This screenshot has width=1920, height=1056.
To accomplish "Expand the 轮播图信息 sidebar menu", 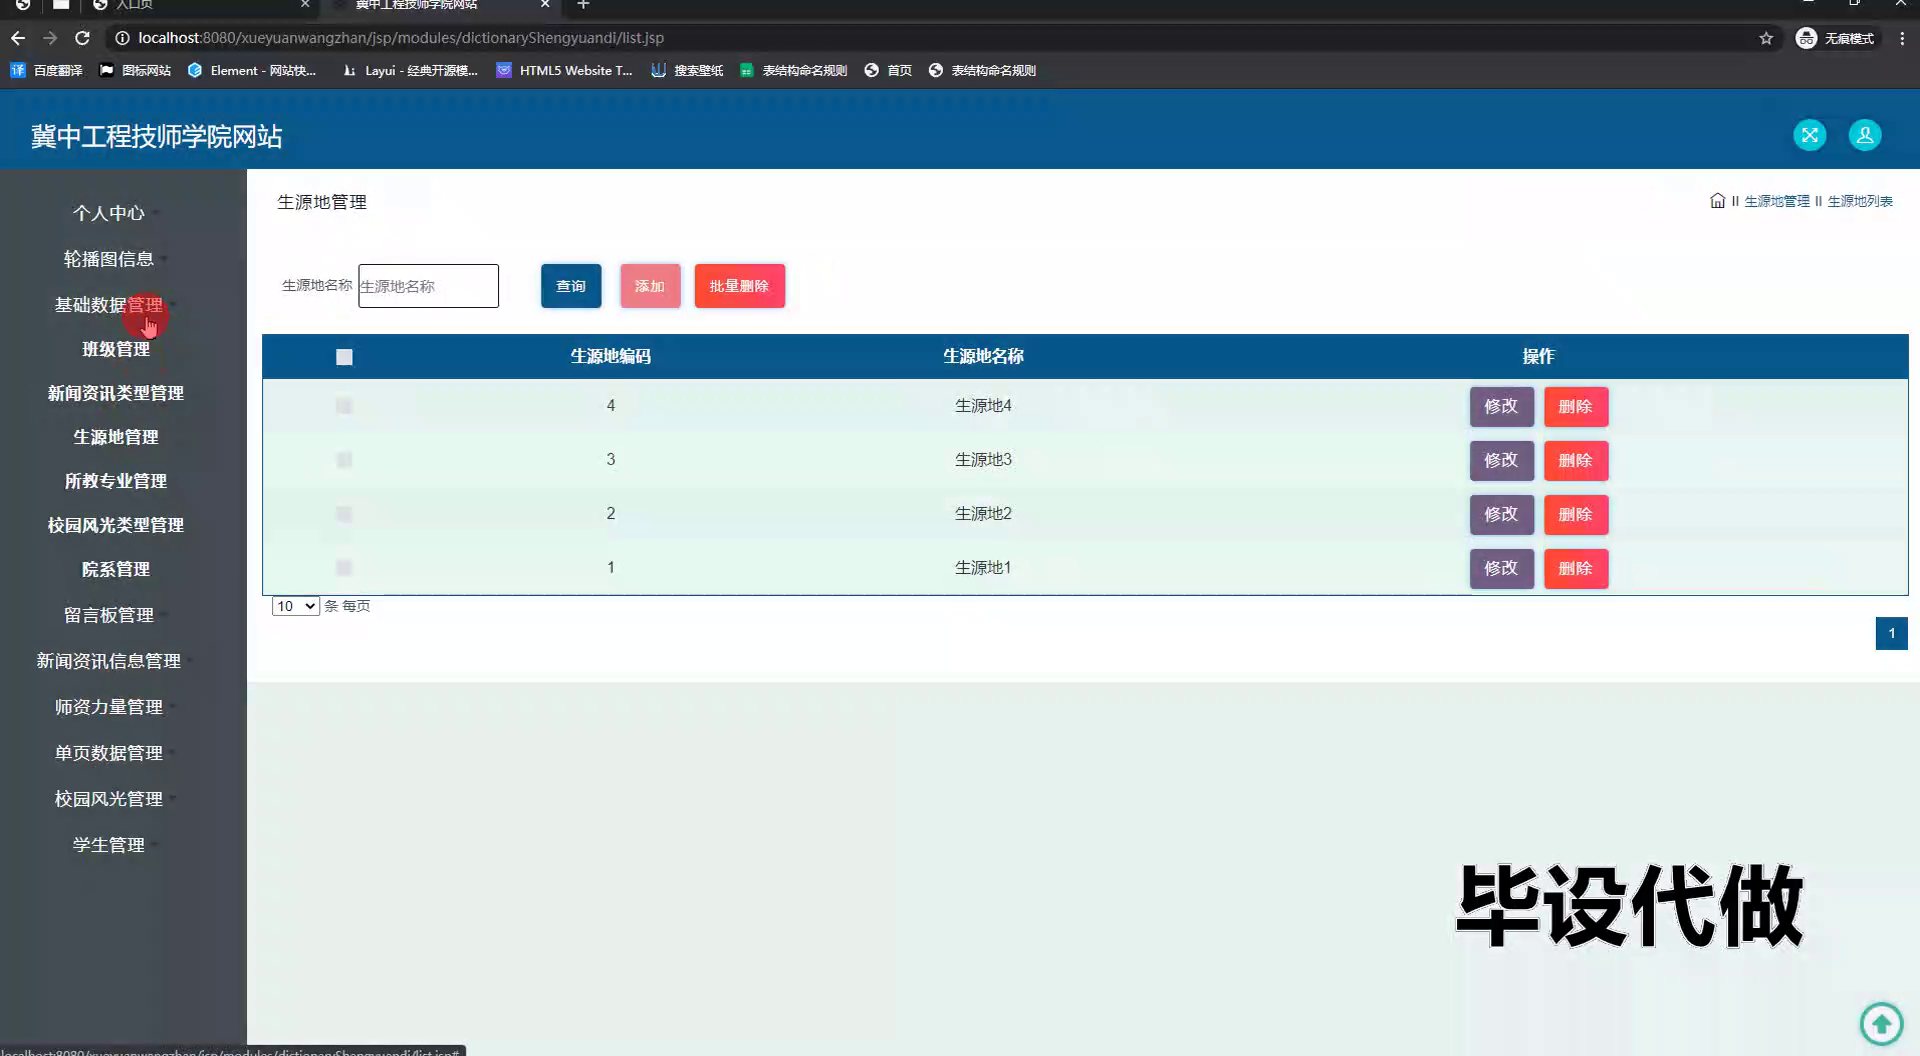I will coord(109,259).
